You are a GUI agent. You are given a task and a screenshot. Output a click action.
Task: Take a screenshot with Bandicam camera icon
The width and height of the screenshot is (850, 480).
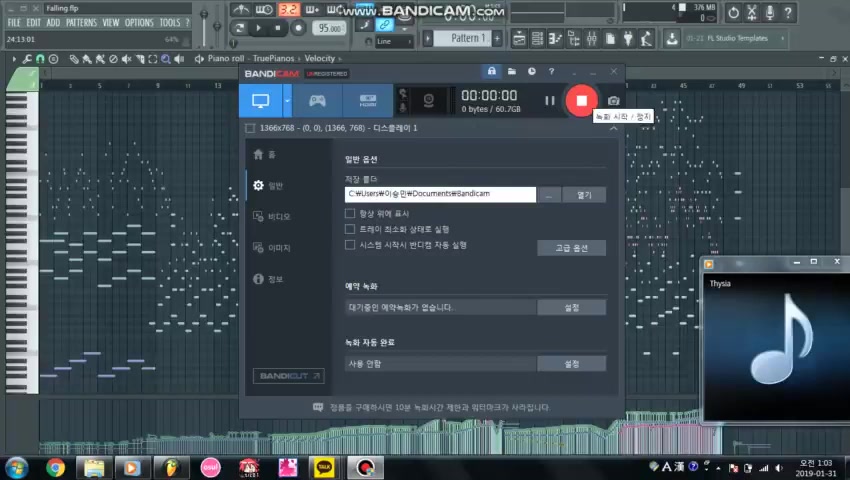click(613, 101)
